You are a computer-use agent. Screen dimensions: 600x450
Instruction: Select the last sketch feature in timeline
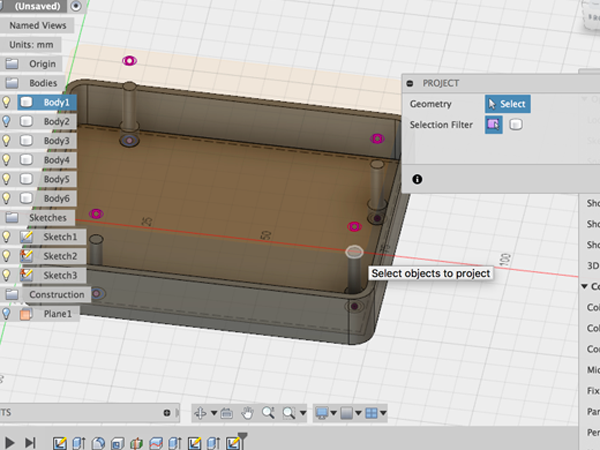[x=233, y=443]
